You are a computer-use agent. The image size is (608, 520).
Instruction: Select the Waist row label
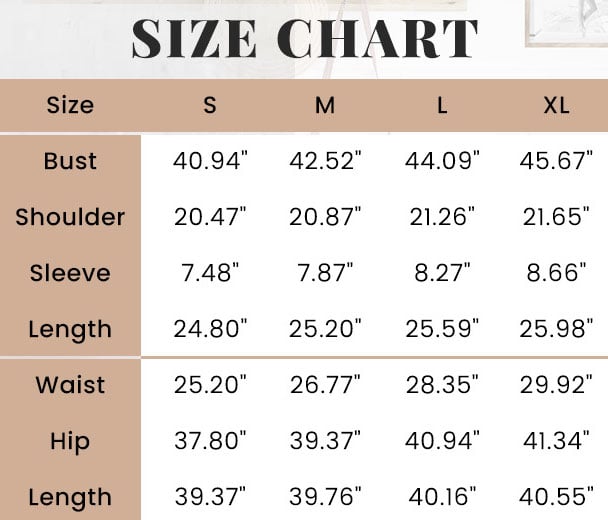coord(70,385)
